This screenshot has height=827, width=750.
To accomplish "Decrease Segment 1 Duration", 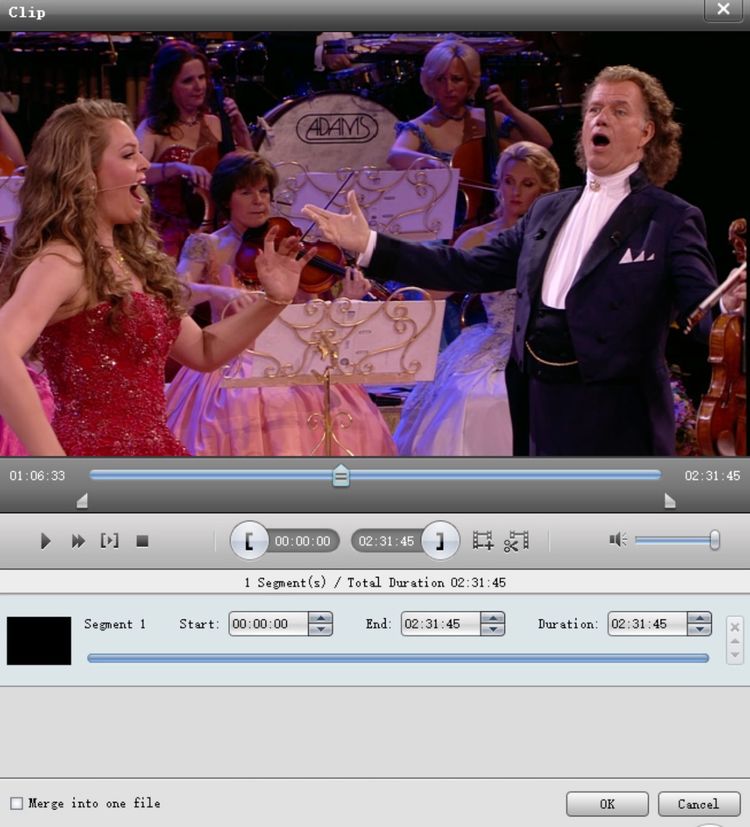I will point(699,630).
